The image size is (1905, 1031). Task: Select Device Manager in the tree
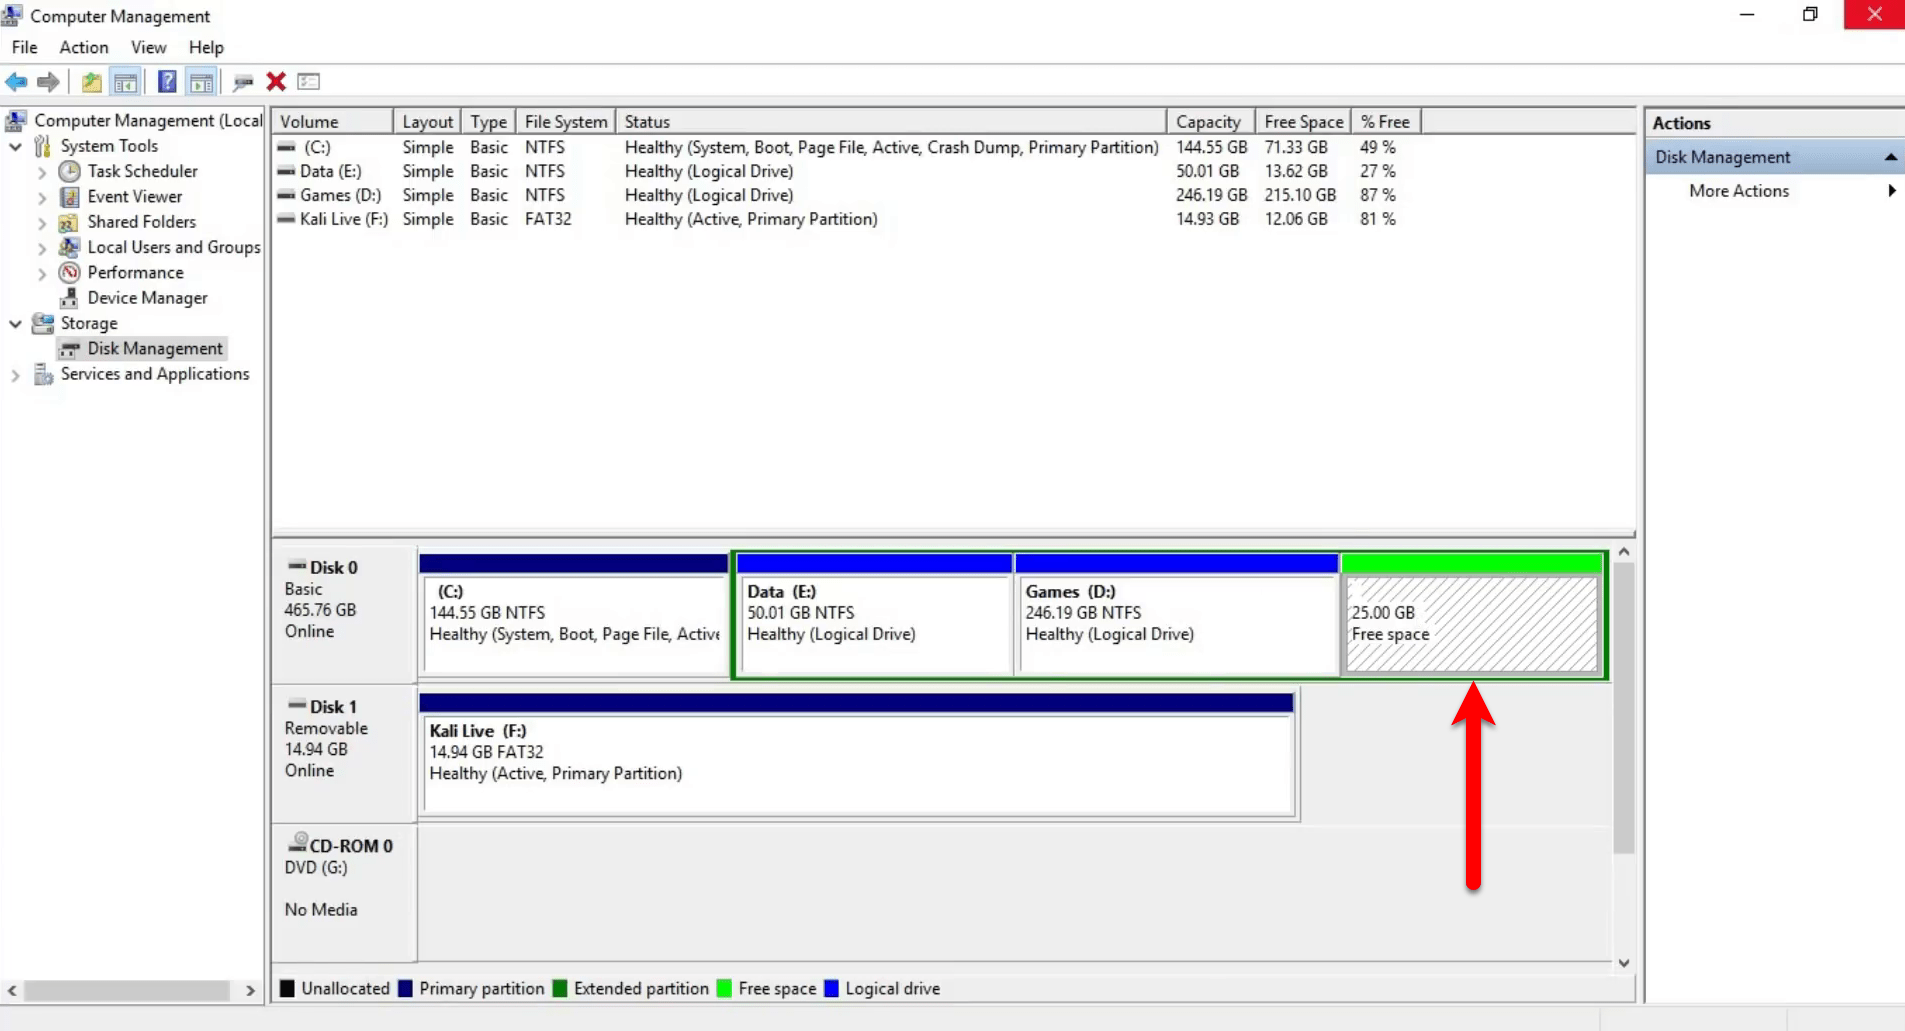click(147, 298)
